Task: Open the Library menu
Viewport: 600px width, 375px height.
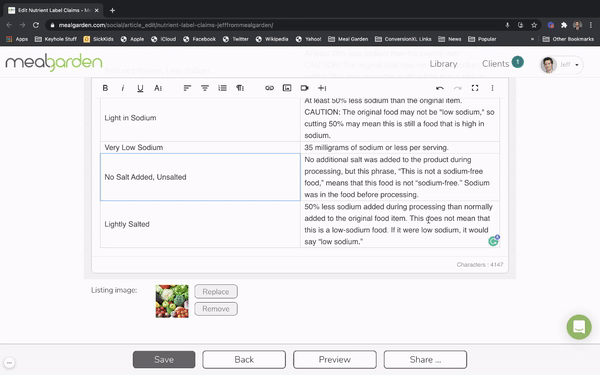Action: pos(443,64)
